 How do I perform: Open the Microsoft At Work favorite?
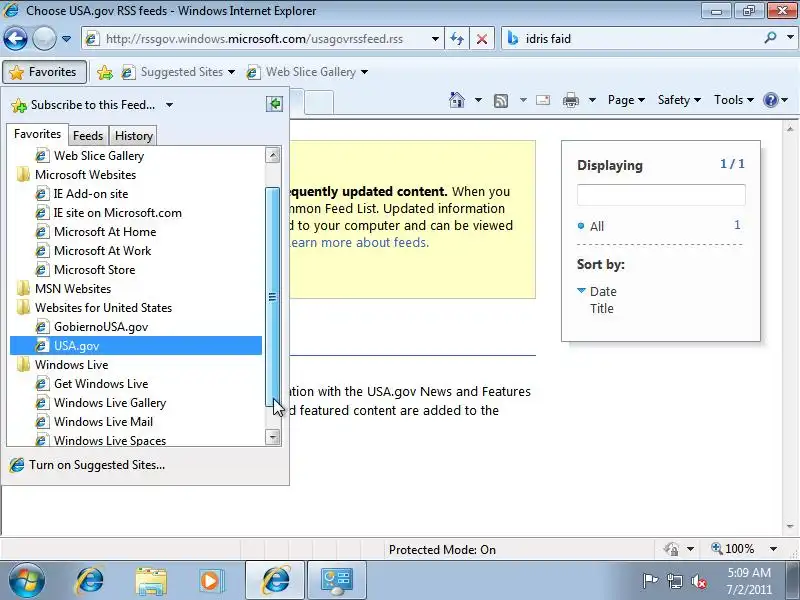point(102,251)
